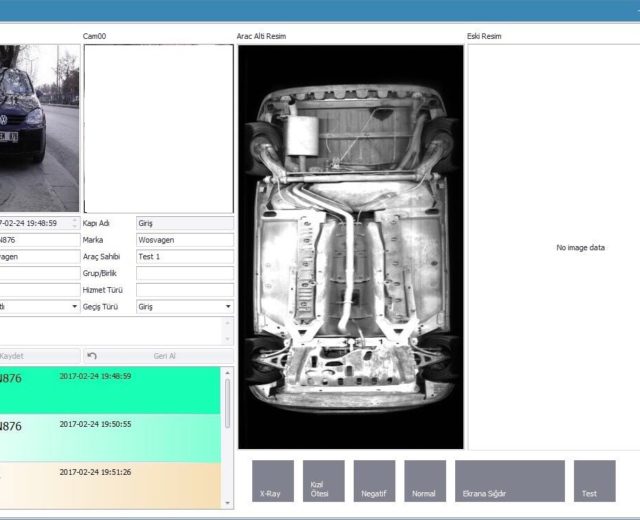
Task: Click the record list scrollbar down arrow
Action: [227, 502]
